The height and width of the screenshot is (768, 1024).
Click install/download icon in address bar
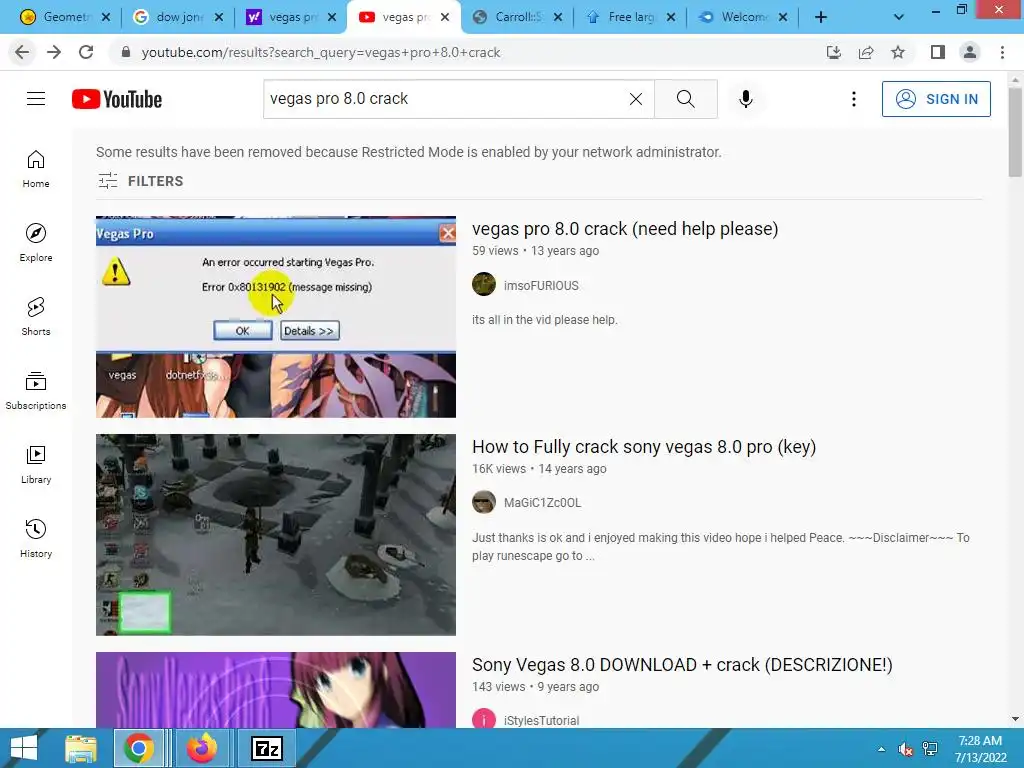pos(833,52)
